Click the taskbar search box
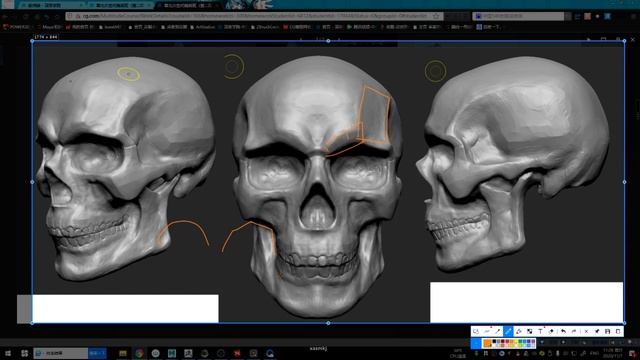 60,353
